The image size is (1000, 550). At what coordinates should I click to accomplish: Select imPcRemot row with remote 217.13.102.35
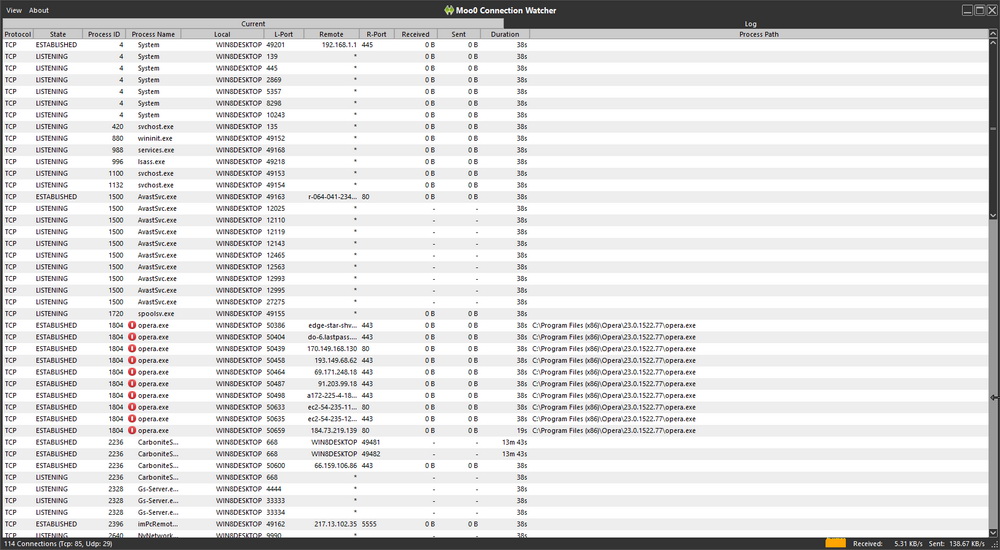[x=496, y=524]
